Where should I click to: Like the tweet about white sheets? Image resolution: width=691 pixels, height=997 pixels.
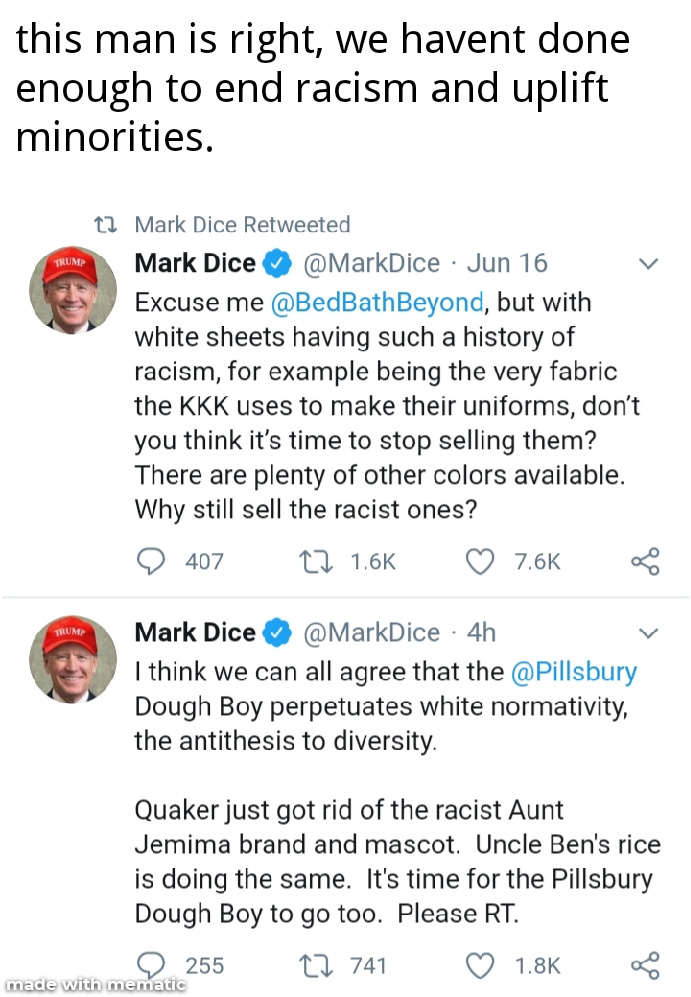point(481,562)
